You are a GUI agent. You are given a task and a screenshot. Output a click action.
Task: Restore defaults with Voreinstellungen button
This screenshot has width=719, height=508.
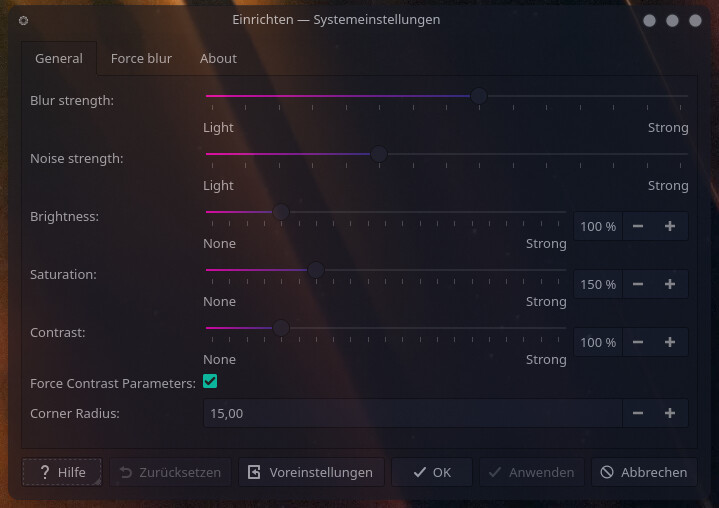311,472
